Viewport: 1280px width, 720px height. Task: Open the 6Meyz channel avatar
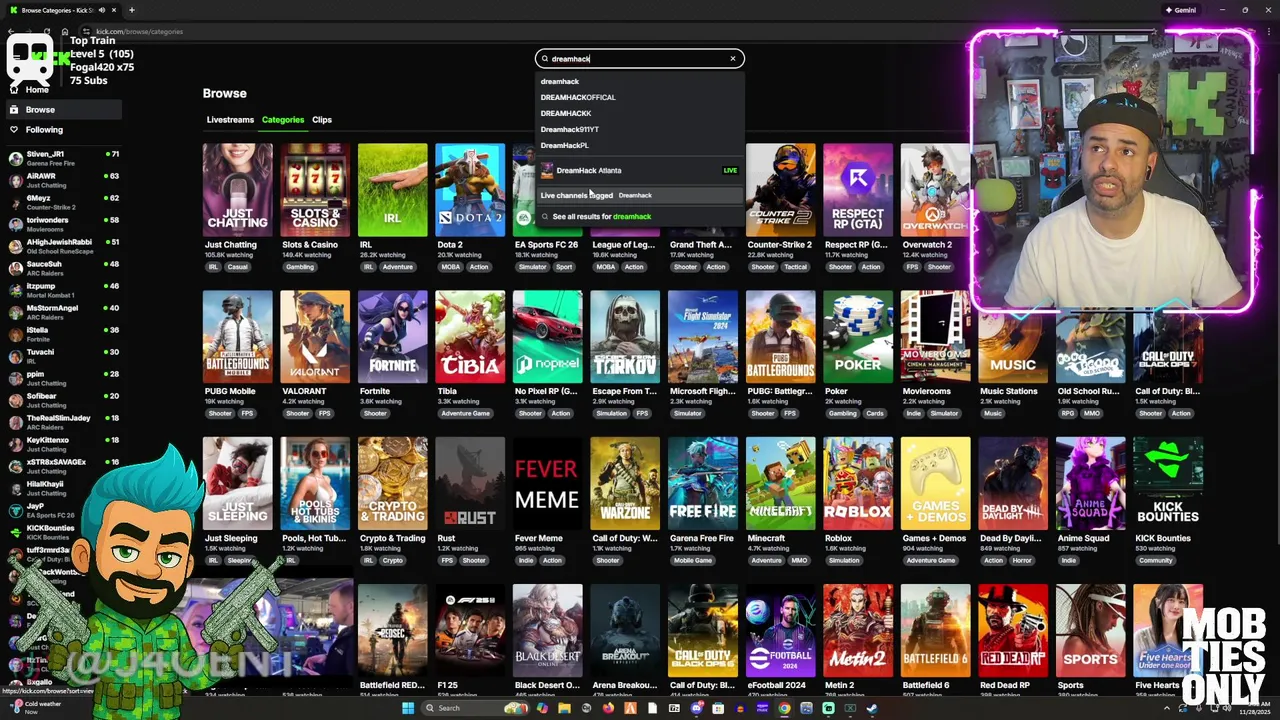[15, 202]
